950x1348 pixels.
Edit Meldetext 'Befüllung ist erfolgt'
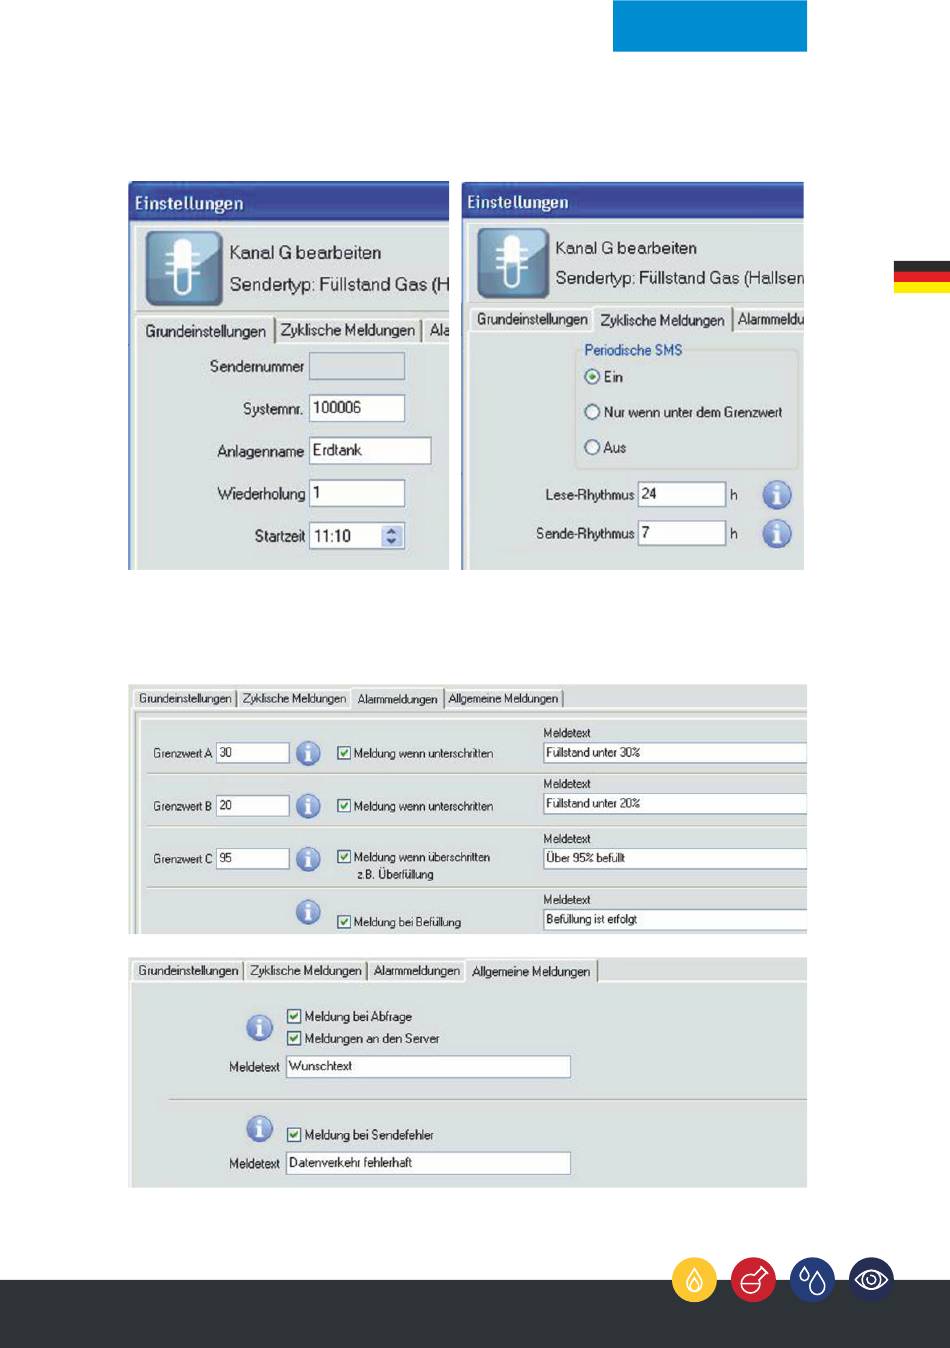coord(675,920)
